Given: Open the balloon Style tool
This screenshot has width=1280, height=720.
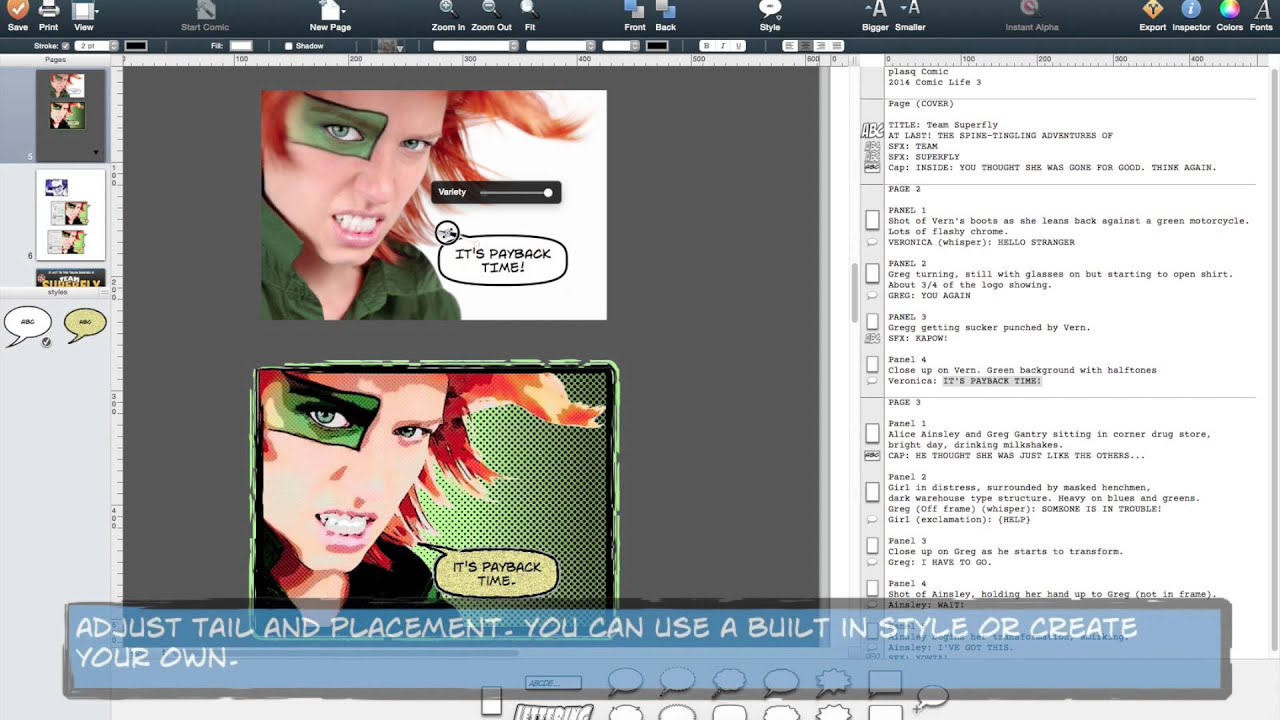Looking at the screenshot, I should tap(770, 10).
